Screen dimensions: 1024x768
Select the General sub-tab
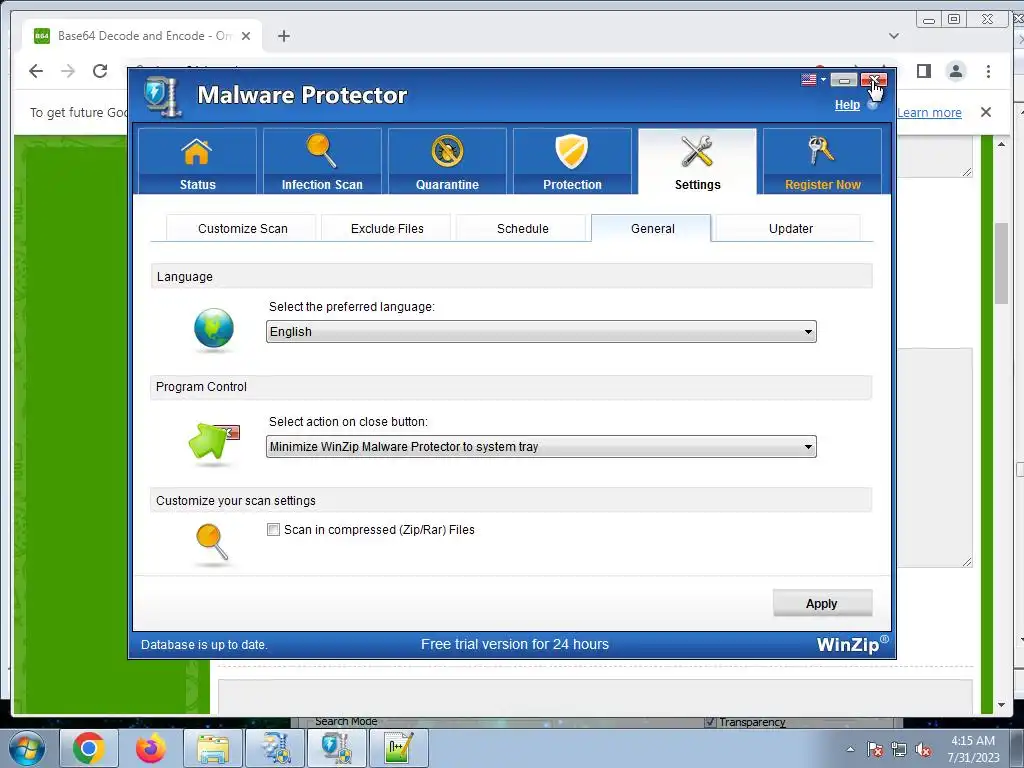pyautogui.click(x=652, y=228)
